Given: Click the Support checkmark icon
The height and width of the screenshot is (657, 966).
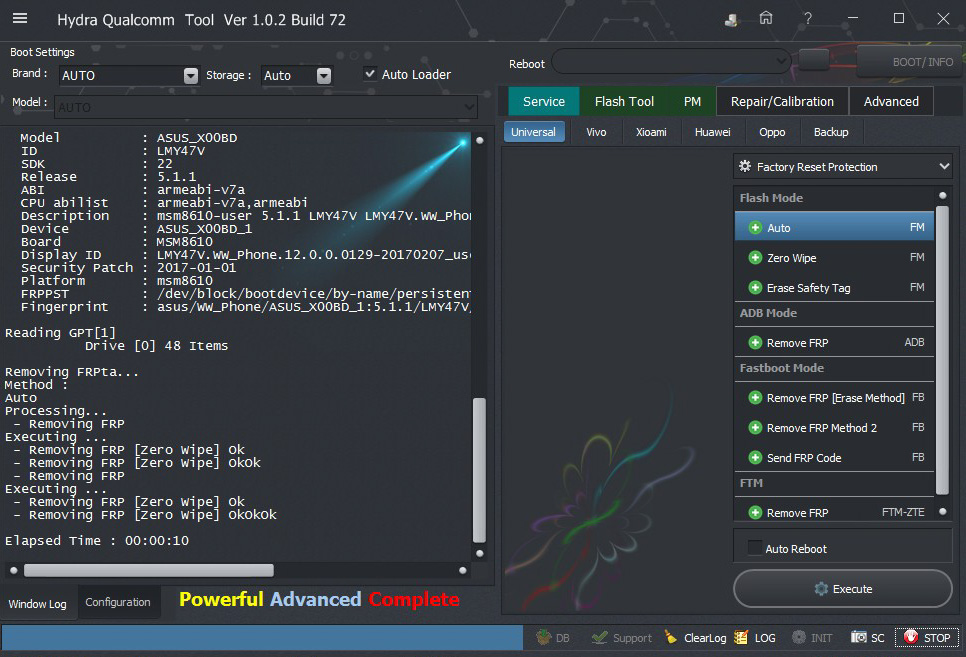Looking at the screenshot, I should click(599, 637).
